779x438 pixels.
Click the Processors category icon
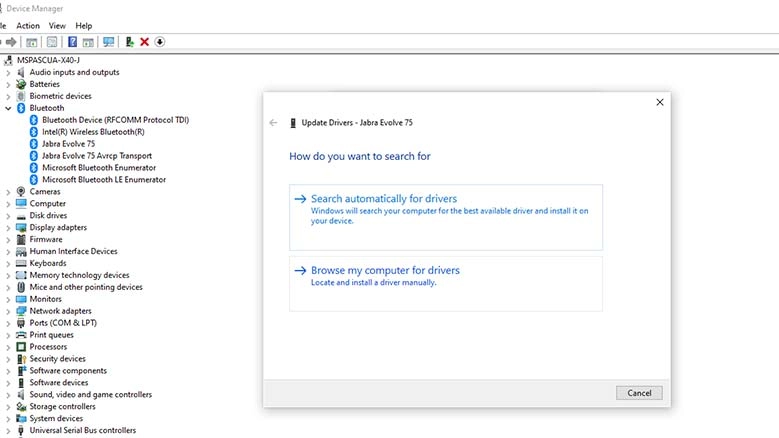click(21, 347)
